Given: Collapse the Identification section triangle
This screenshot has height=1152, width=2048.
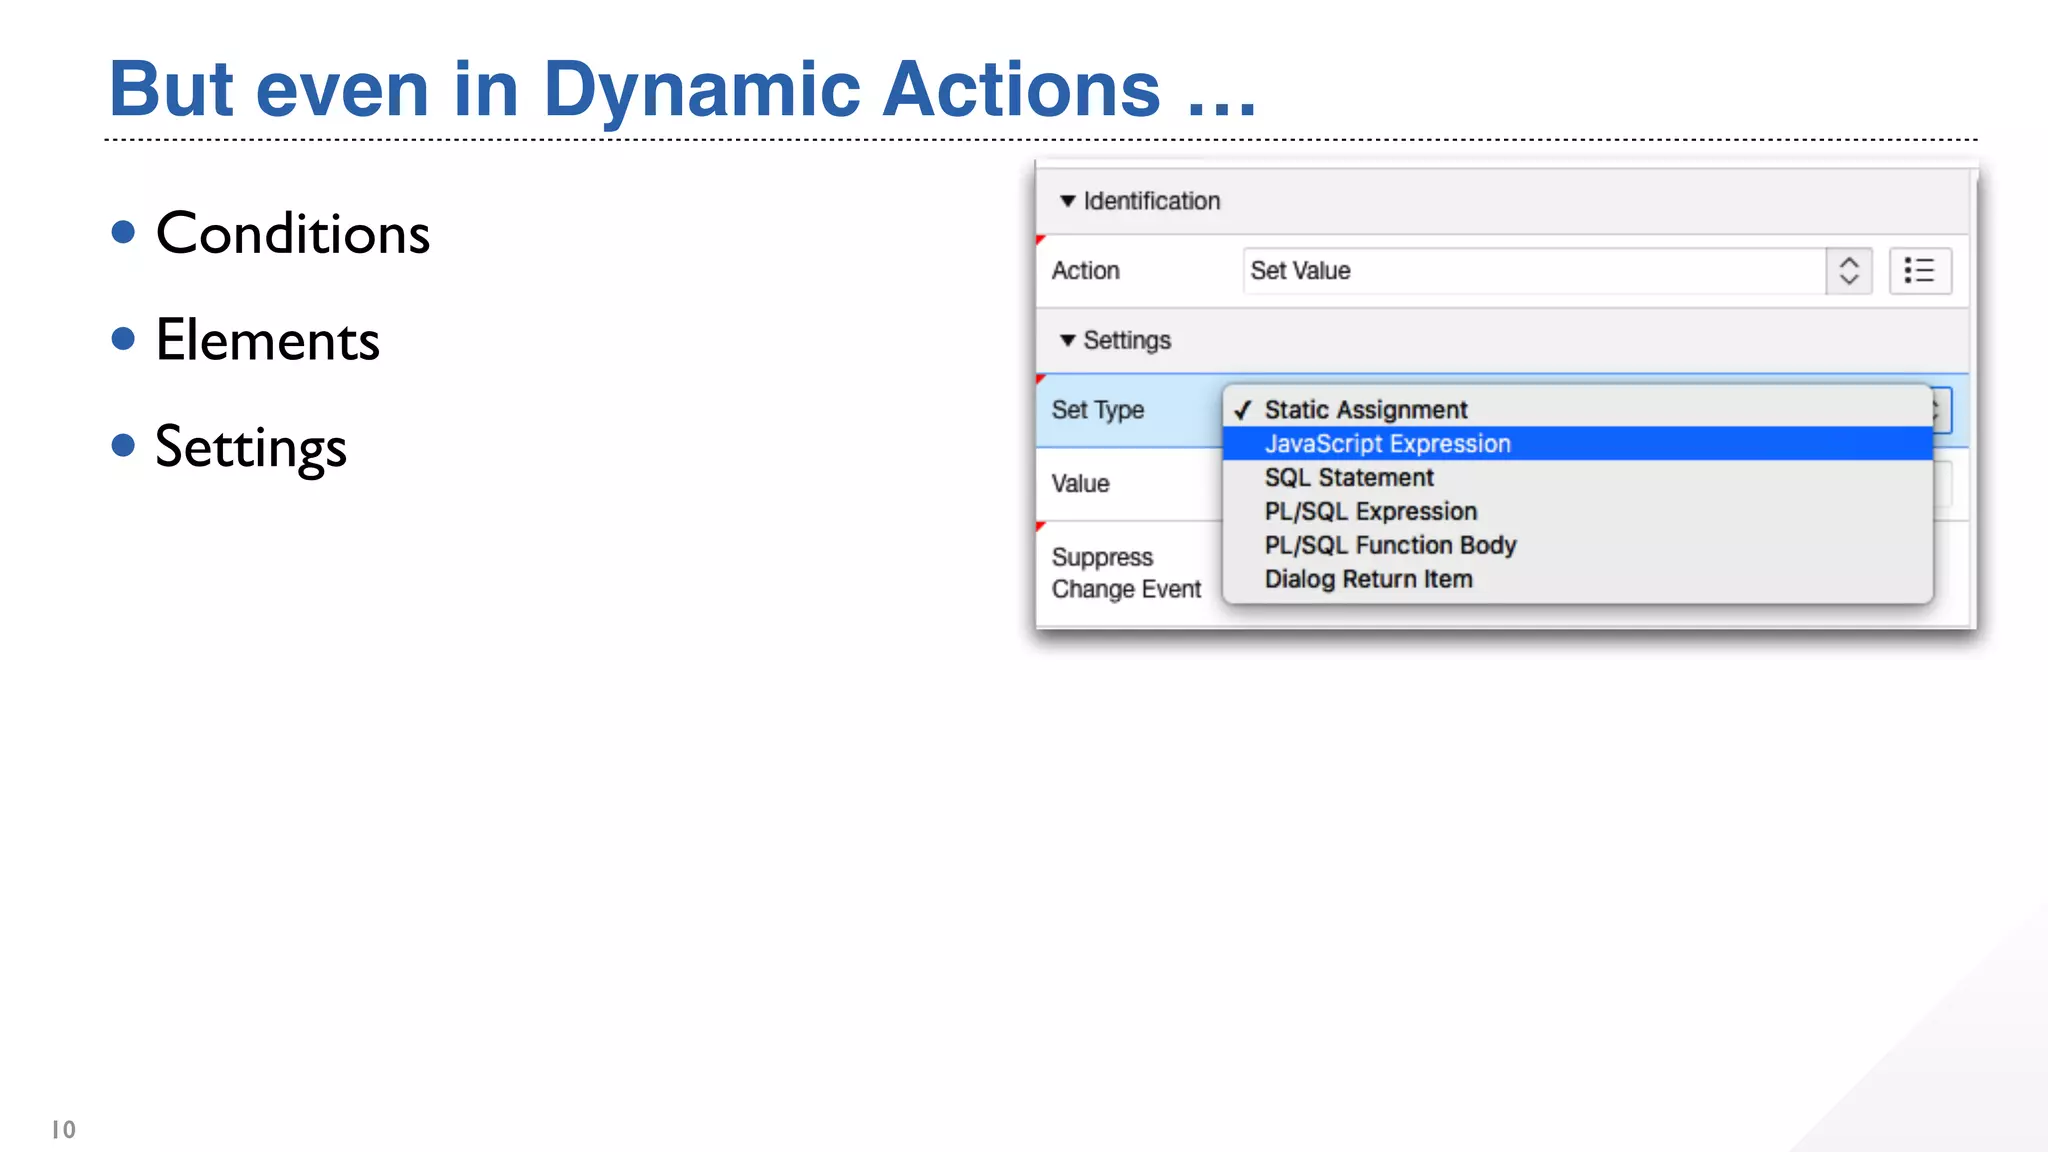Looking at the screenshot, I should [1067, 201].
